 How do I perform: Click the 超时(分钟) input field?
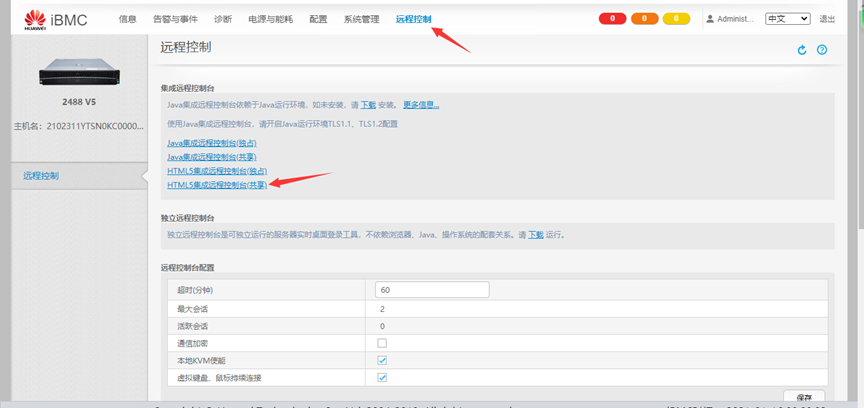(432, 289)
